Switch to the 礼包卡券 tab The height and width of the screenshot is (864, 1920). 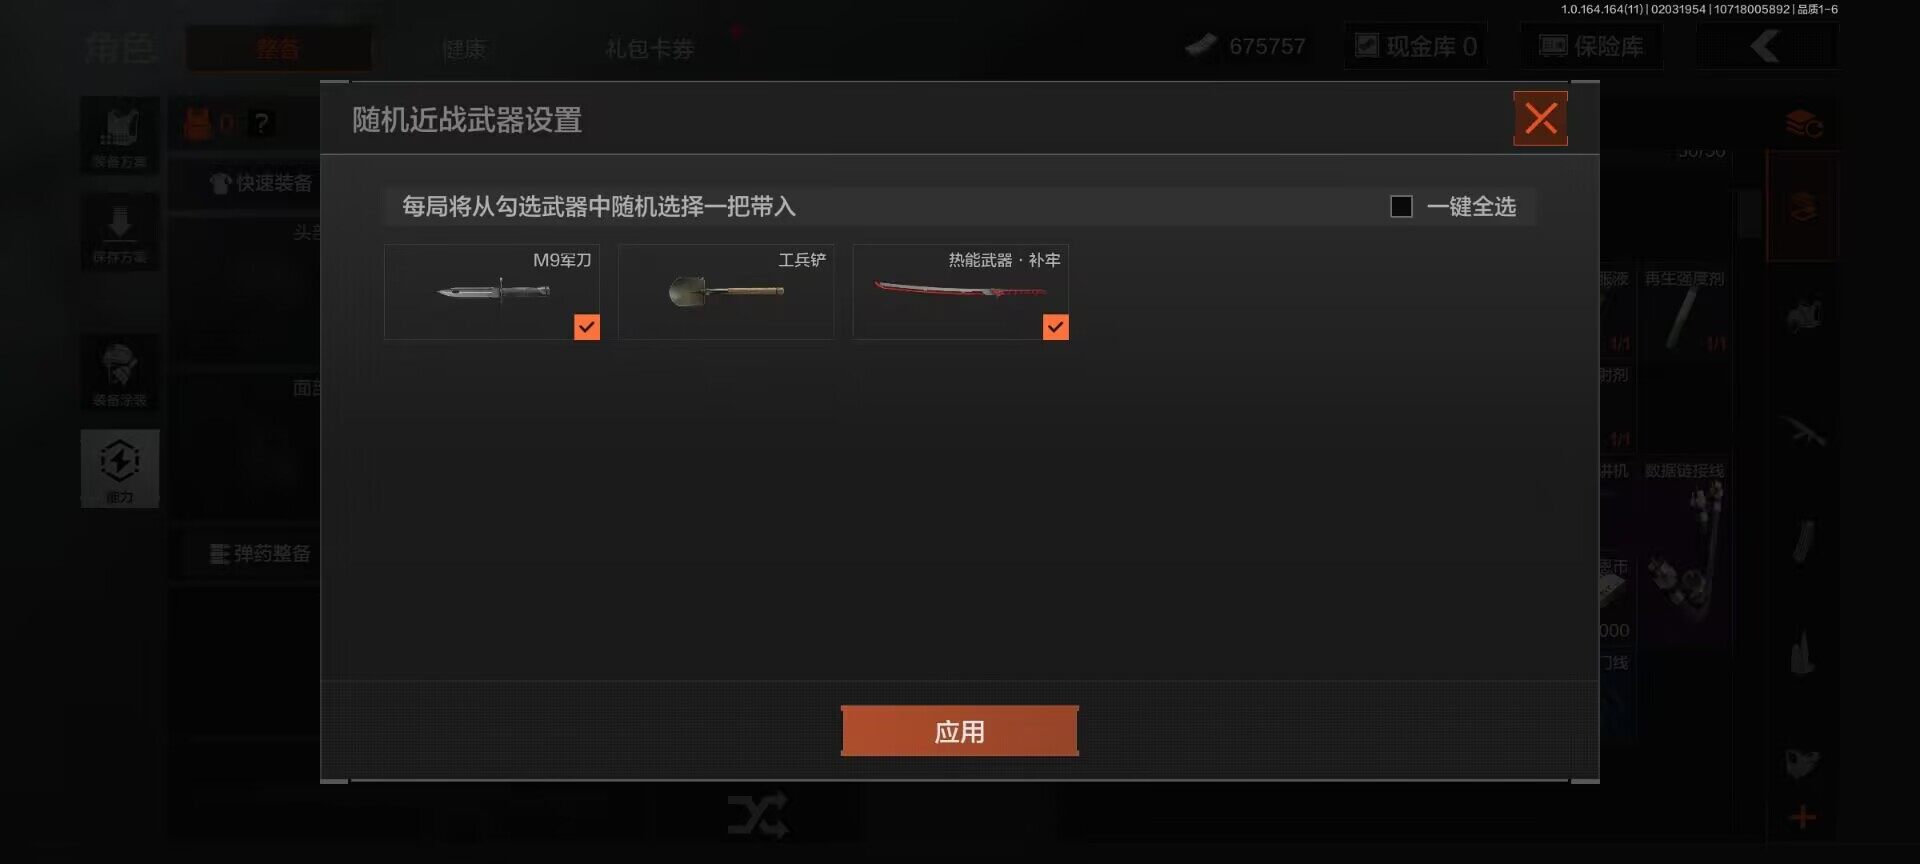point(650,49)
